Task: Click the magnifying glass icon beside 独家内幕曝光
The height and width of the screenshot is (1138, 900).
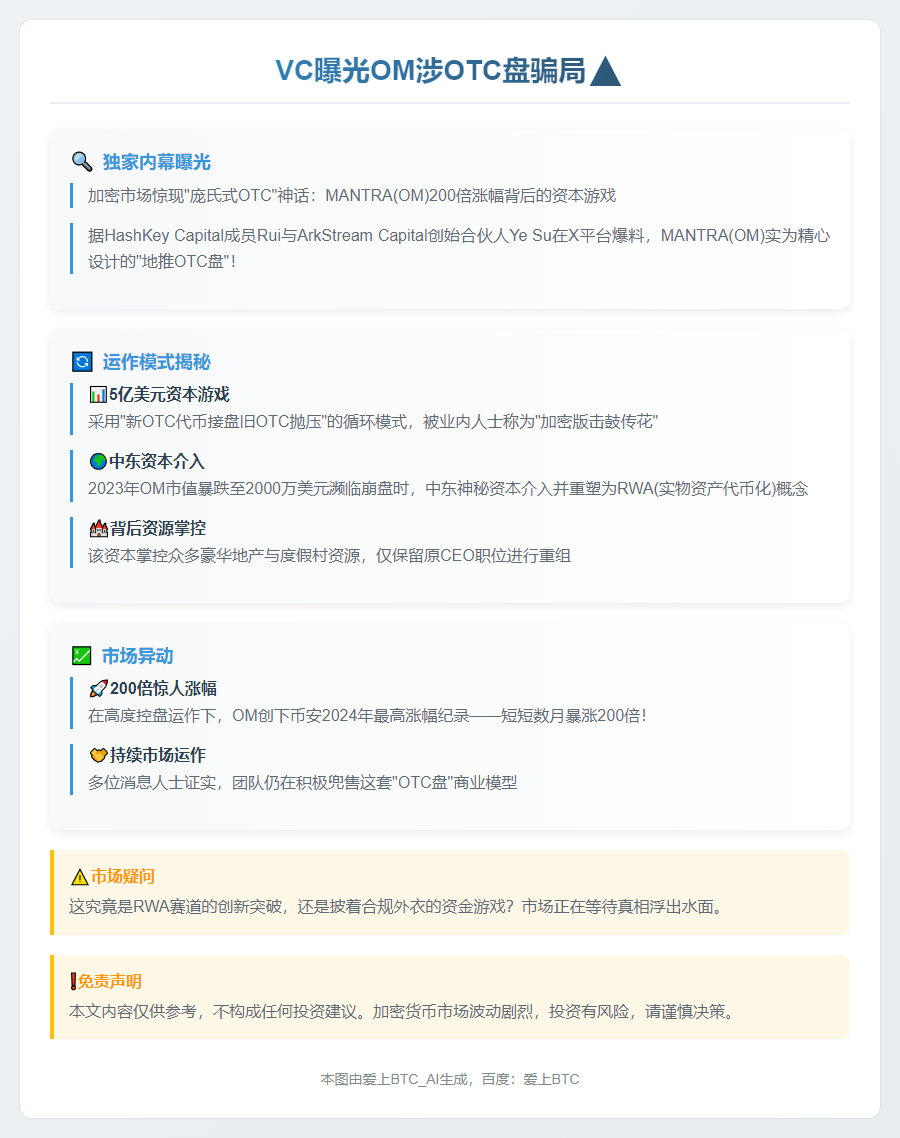Action: pyautogui.click(x=82, y=162)
